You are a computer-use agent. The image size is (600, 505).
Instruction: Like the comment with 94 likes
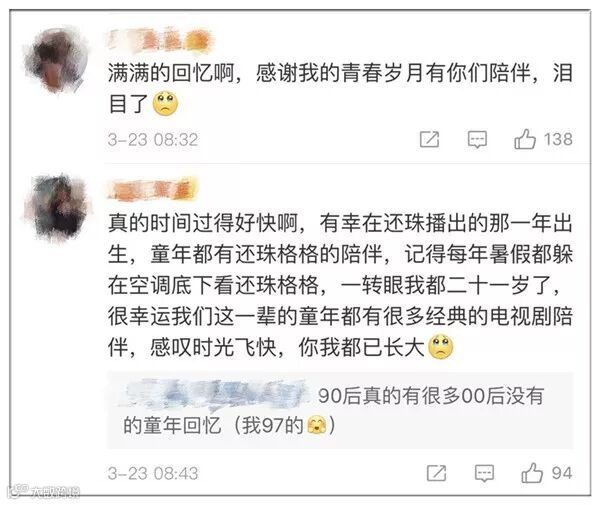(x=532, y=473)
